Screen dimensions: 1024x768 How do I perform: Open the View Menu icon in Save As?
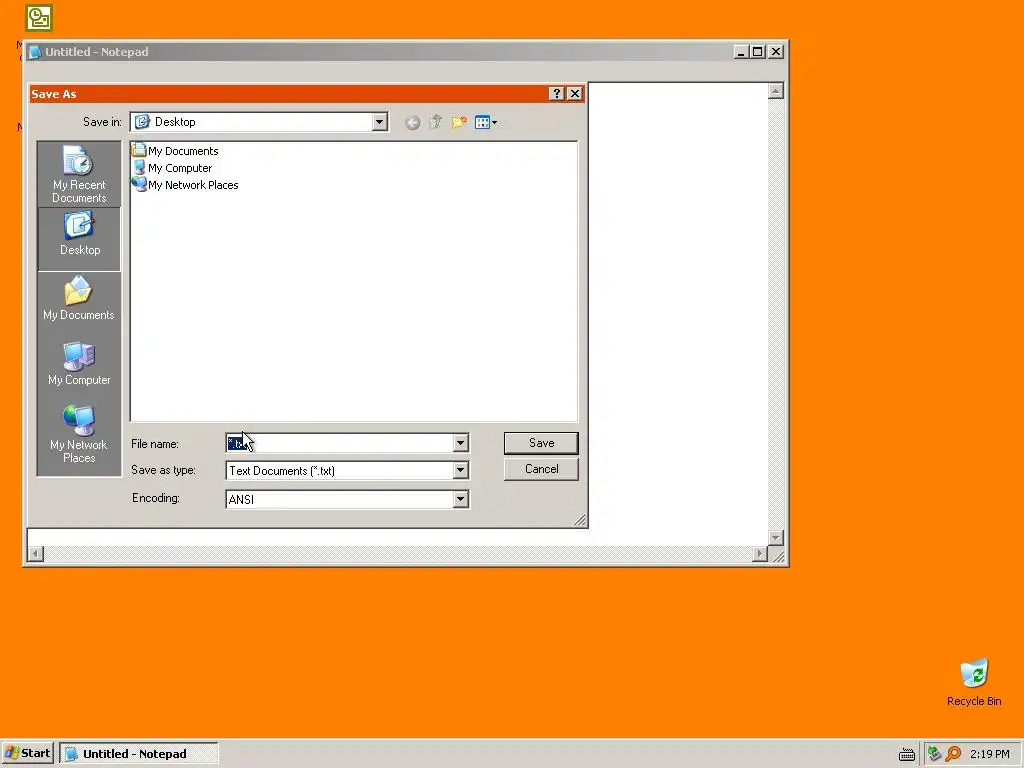point(486,122)
